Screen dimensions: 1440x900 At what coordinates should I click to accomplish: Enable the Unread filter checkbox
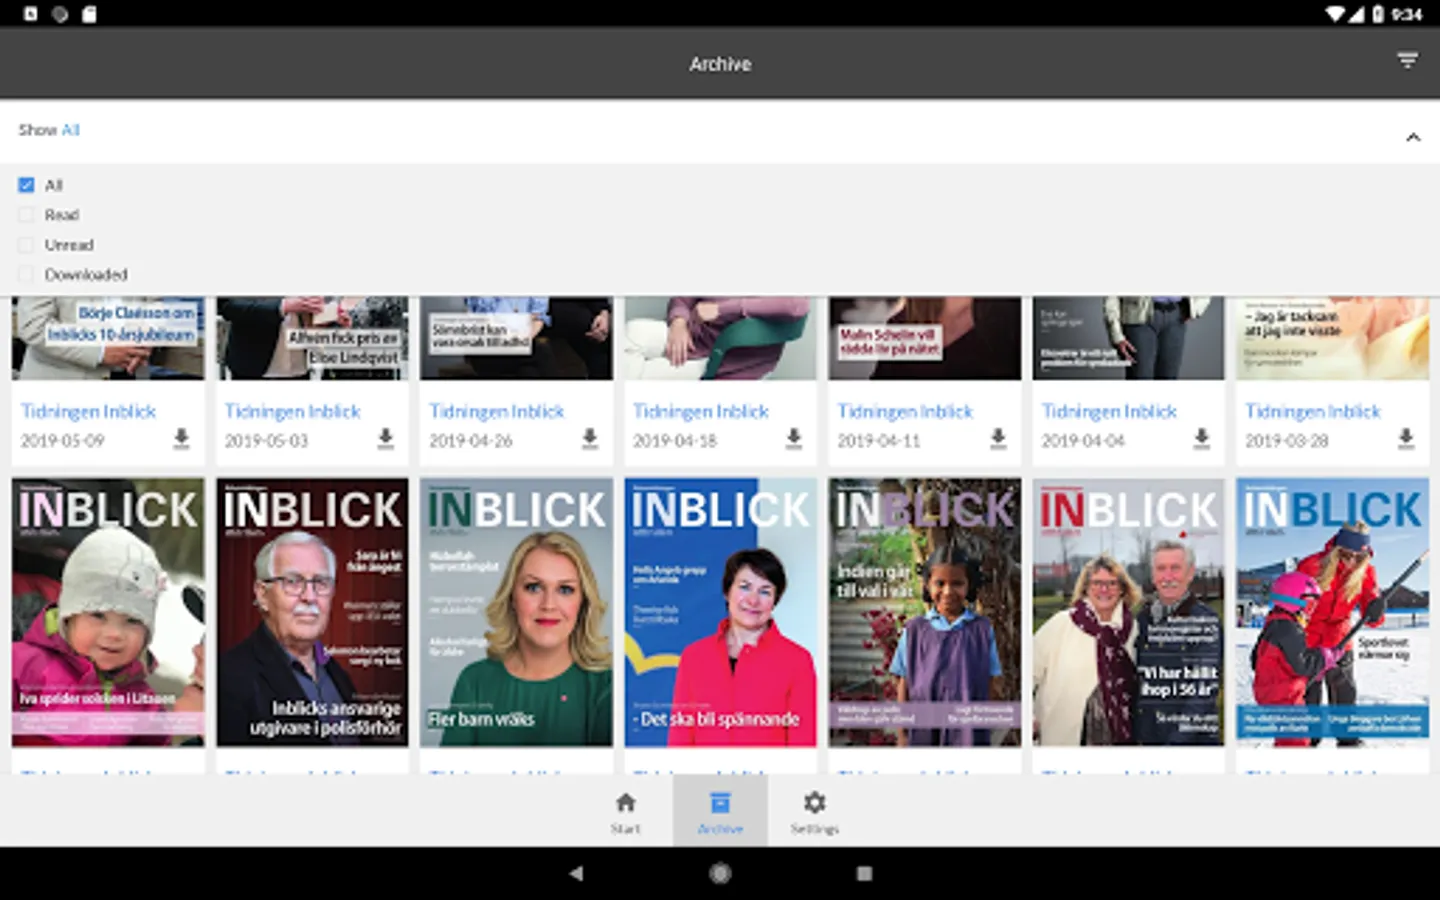point(26,245)
